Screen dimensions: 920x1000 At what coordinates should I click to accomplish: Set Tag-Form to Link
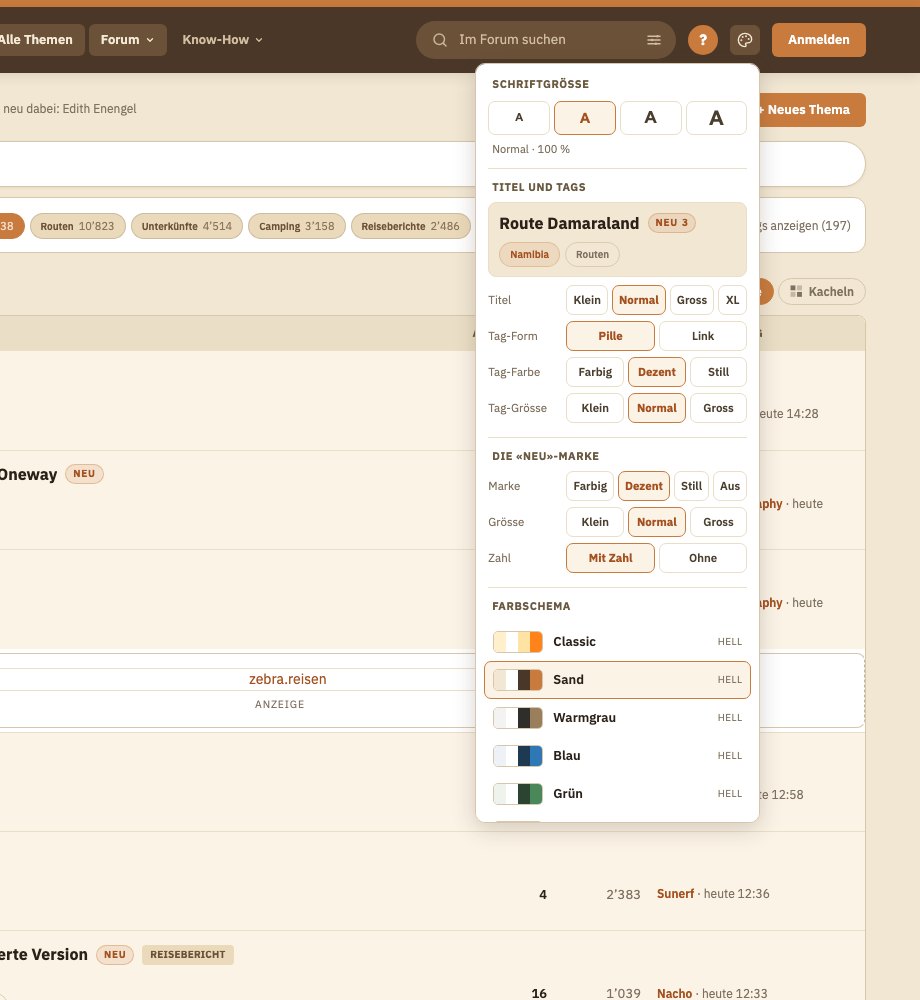[x=703, y=336]
